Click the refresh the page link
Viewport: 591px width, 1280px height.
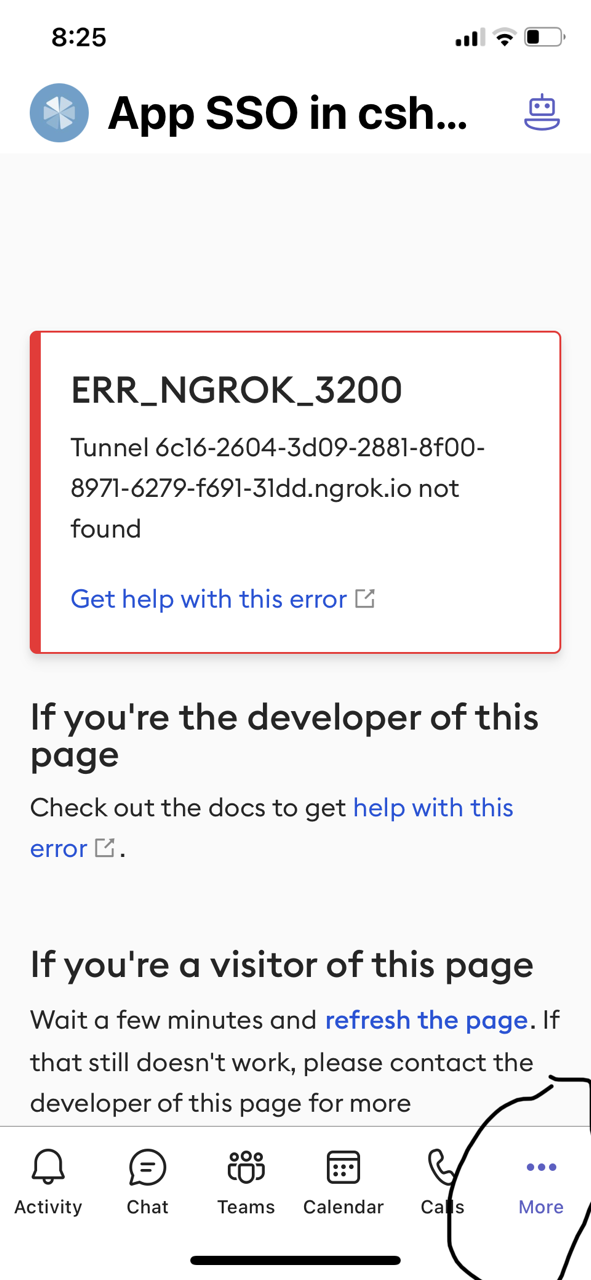425,1019
